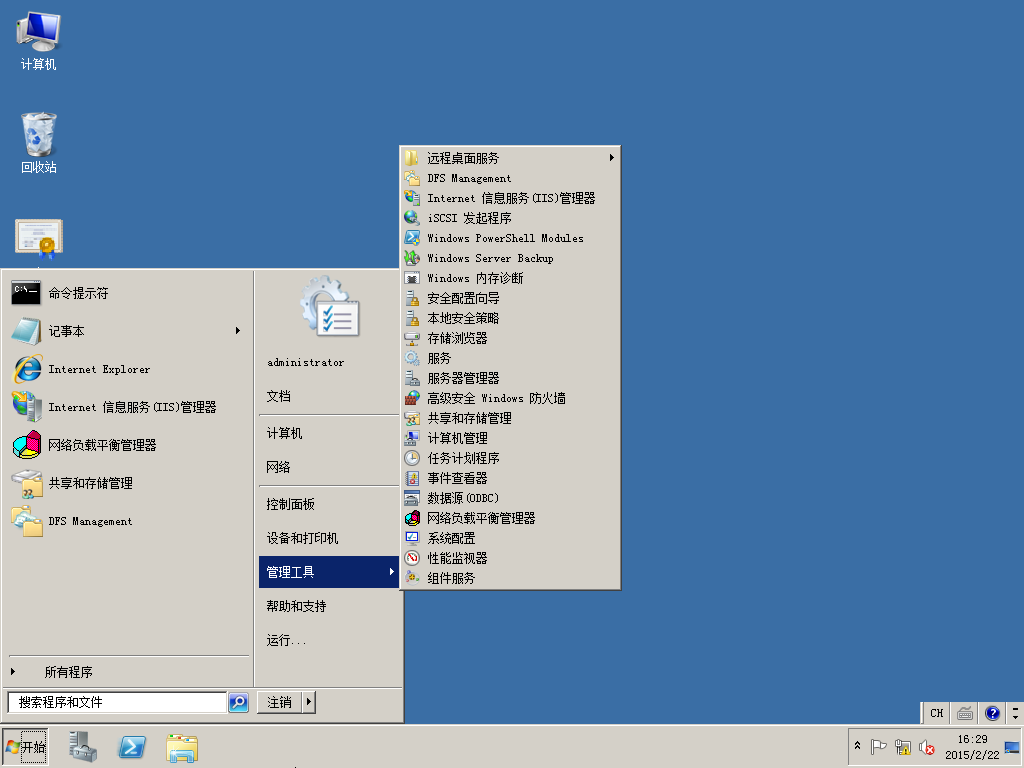Open 数据源(ODBC) entry

(509, 498)
